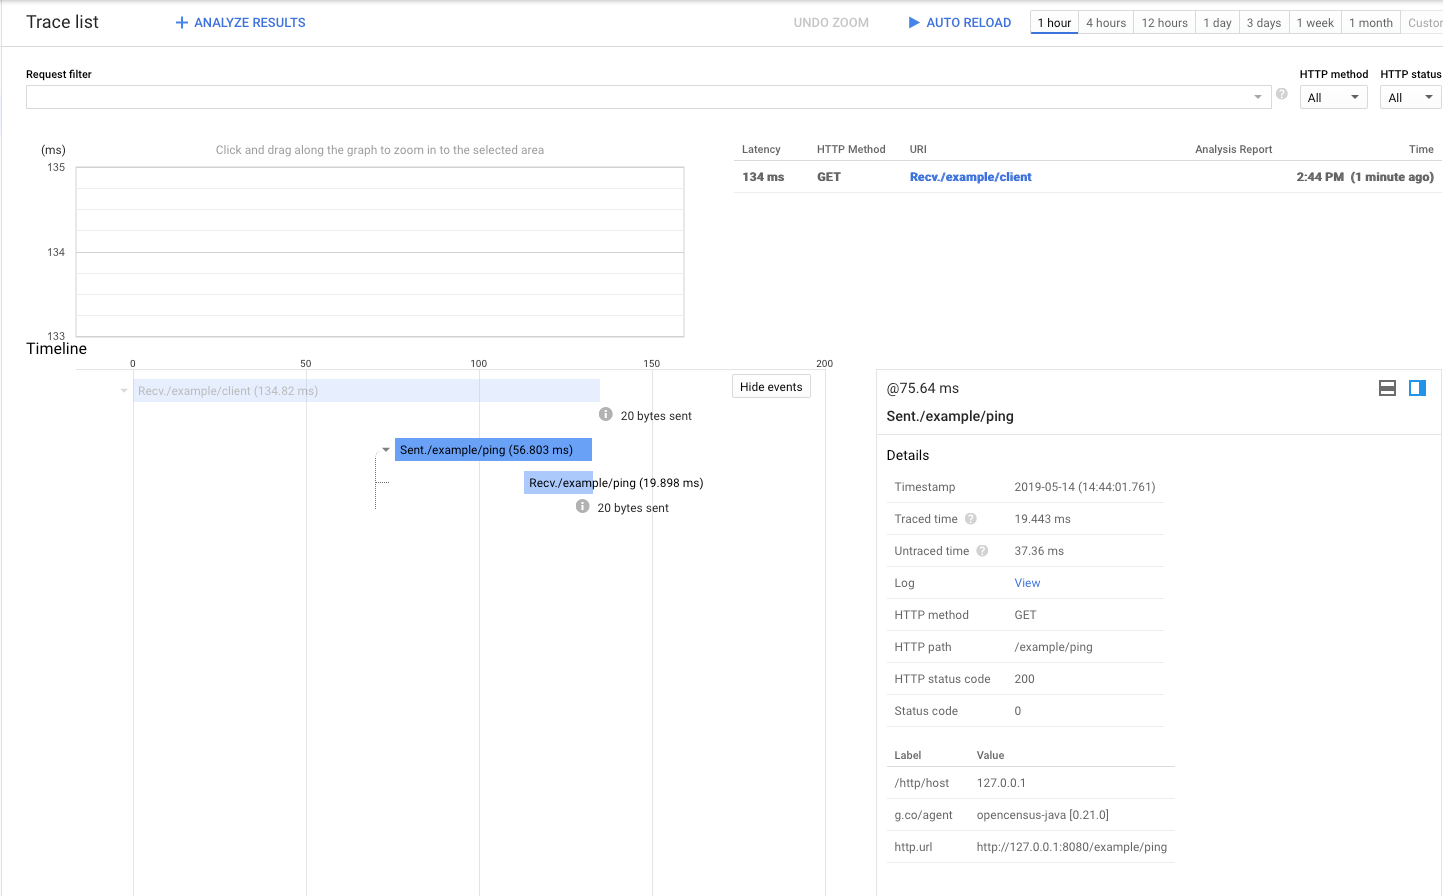The height and width of the screenshot is (896, 1443).
Task: Click the URI column header
Action: click(x=918, y=149)
